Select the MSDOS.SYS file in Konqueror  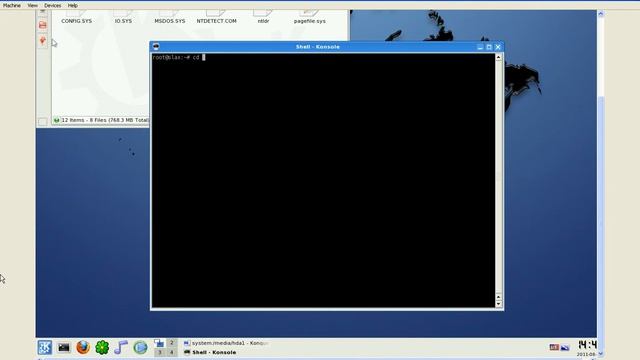[x=170, y=17]
